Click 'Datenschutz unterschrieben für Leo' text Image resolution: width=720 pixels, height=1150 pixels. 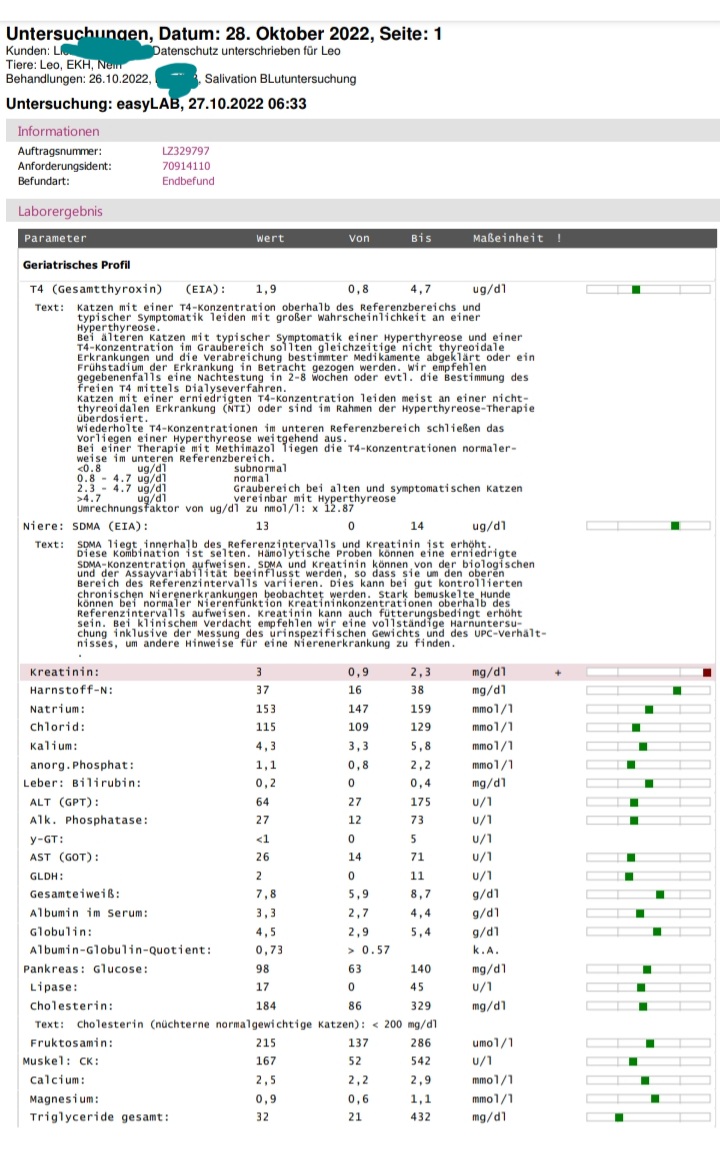coord(246,51)
